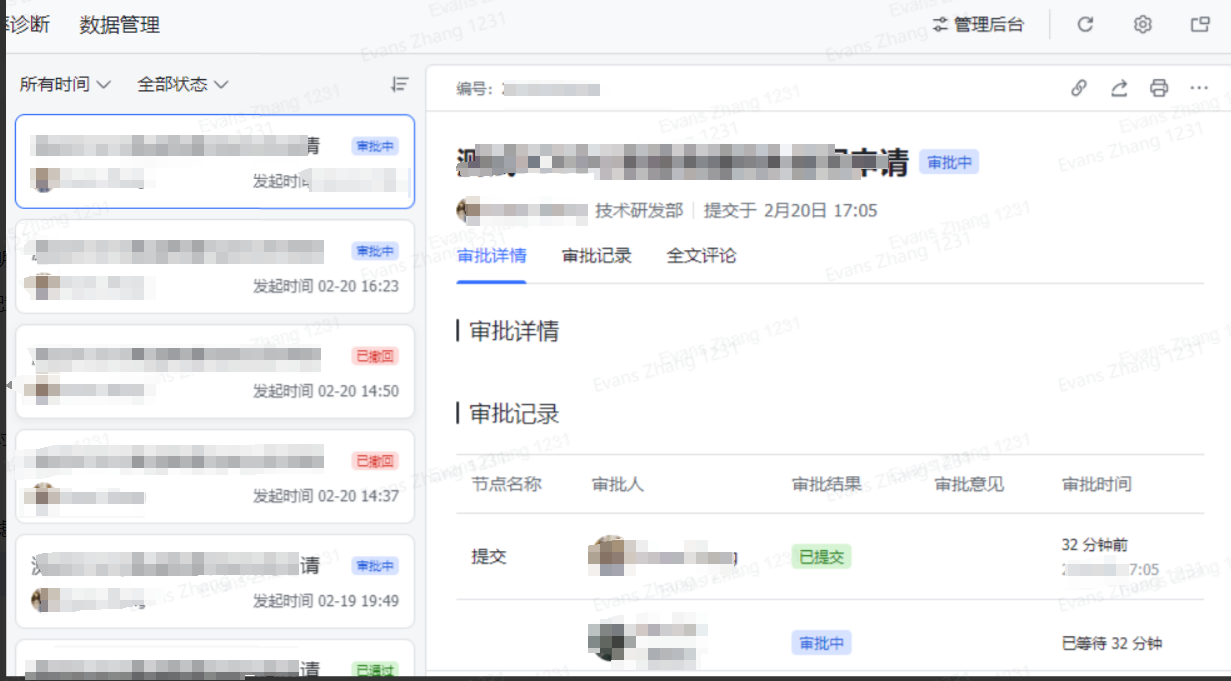Click the sort icon above approval list
The width and height of the screenshot is (1231, 681).
point(400,85)
